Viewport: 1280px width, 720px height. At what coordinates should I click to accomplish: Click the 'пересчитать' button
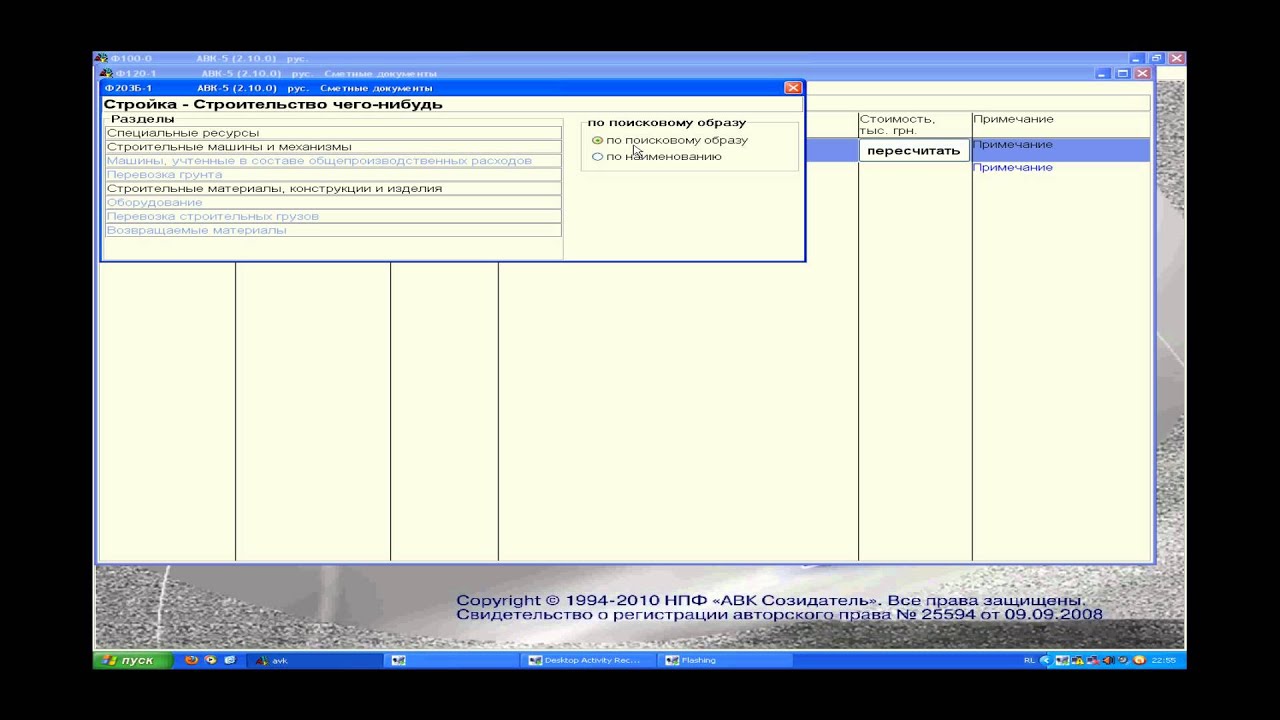[913, 151]
